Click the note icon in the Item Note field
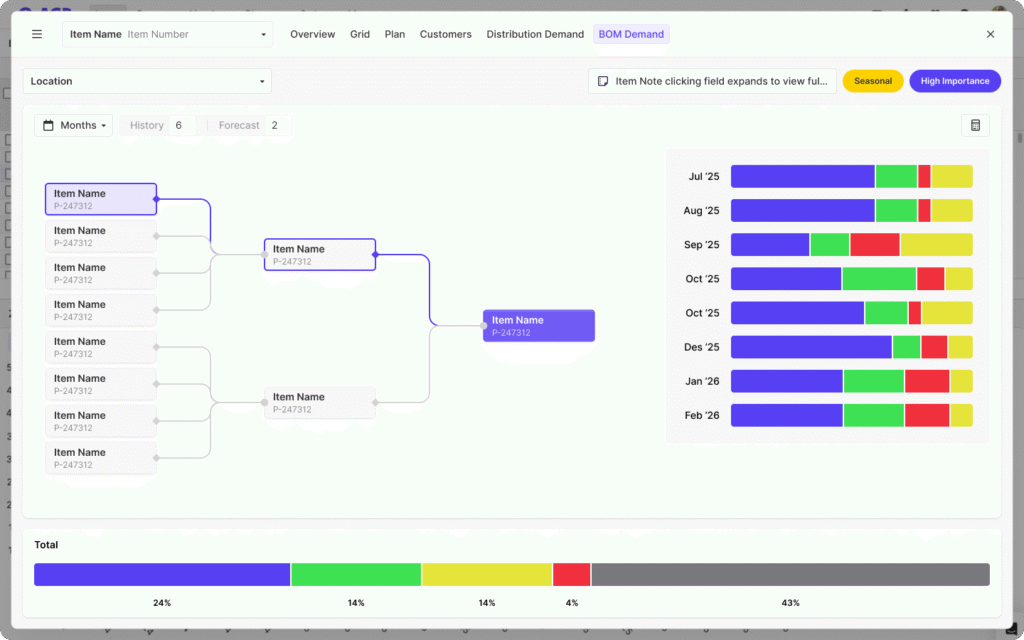 coord(602,81)
